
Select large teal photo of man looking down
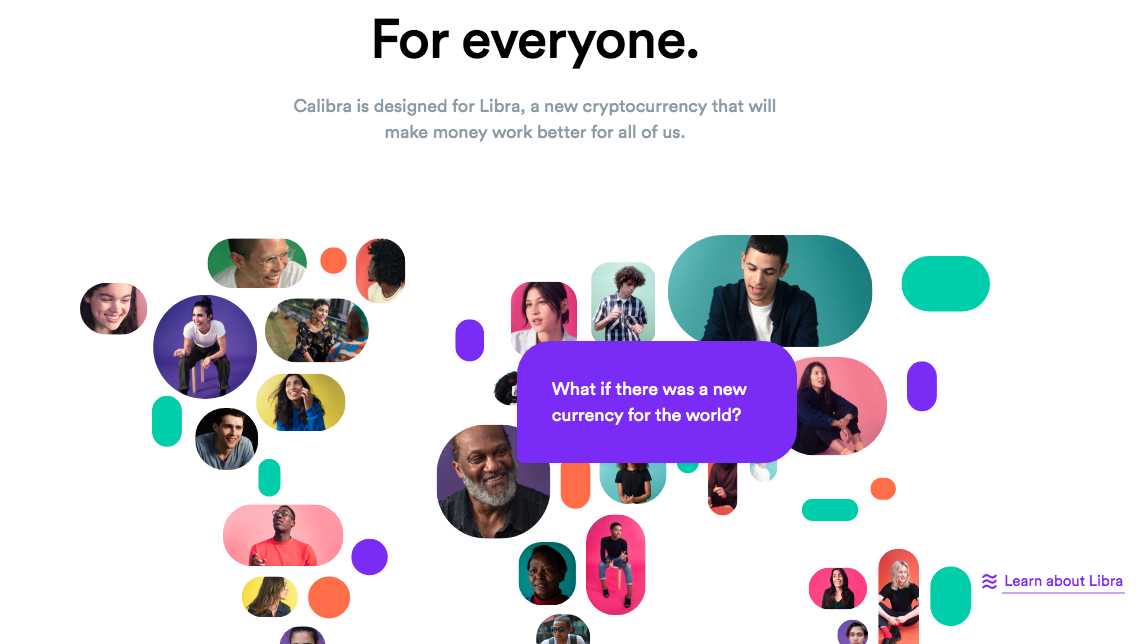point(770,290)
